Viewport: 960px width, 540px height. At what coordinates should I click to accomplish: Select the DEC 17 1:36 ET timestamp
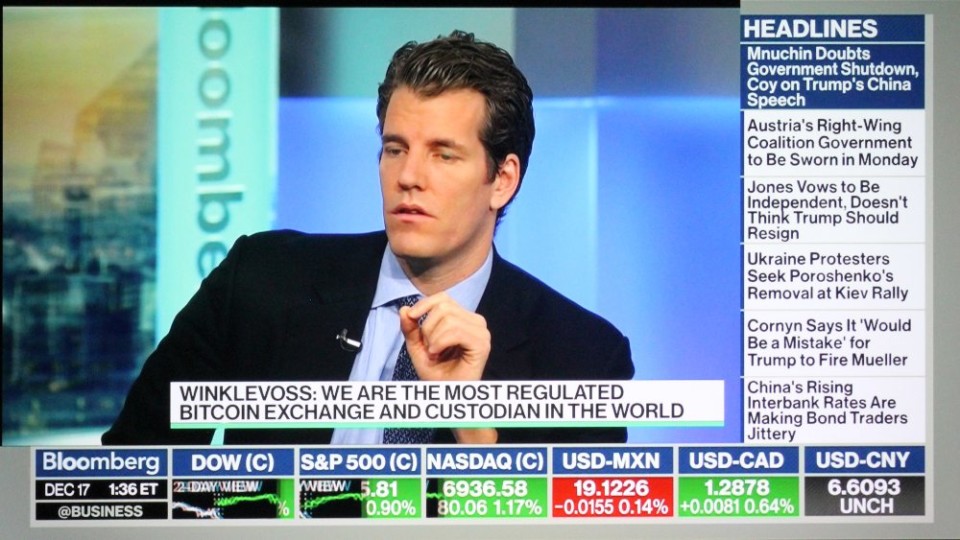pos(101,490)
